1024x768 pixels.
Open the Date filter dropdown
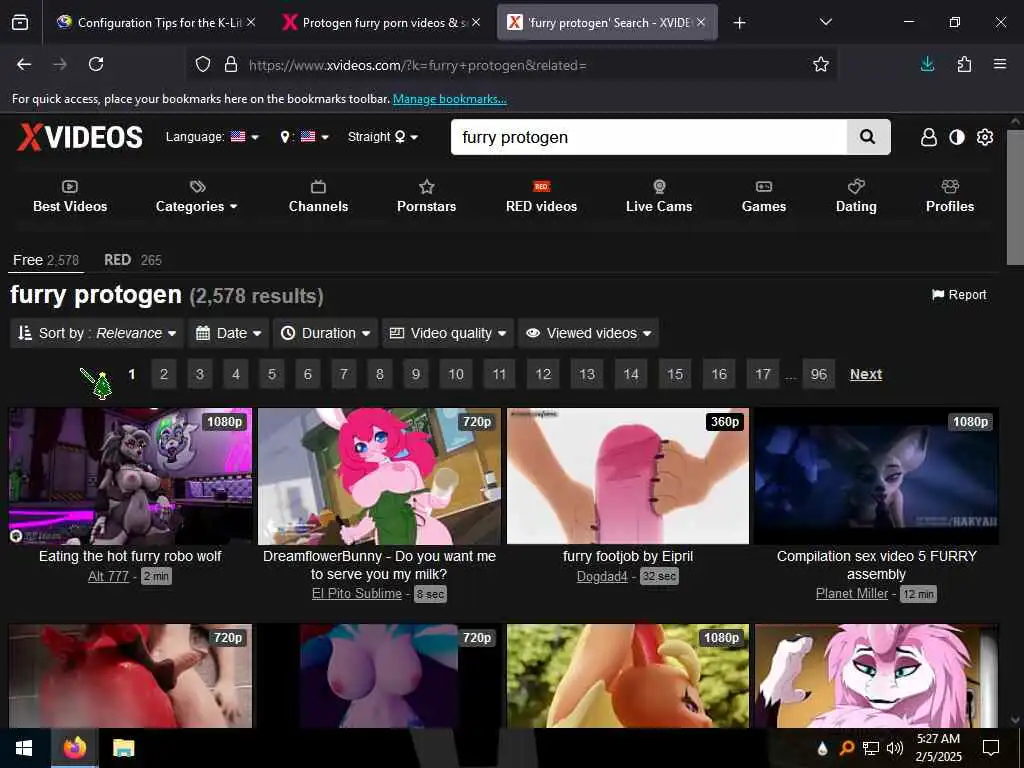(229, 333)
